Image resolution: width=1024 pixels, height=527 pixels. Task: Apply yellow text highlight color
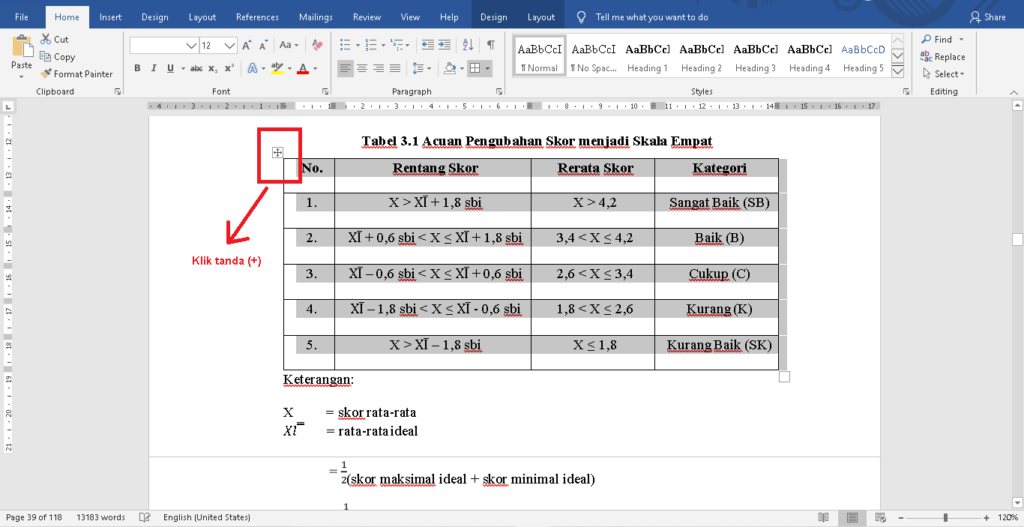coord(277,68)
